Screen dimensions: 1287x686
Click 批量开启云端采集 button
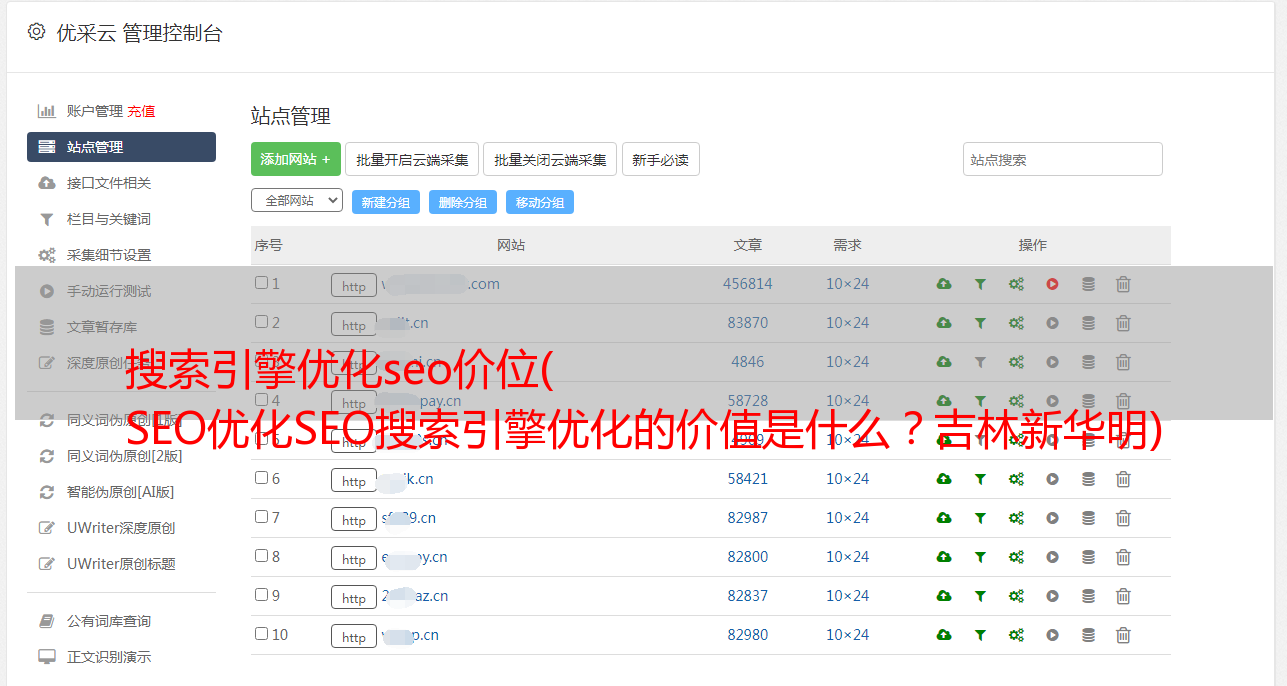tap(412, 159)
